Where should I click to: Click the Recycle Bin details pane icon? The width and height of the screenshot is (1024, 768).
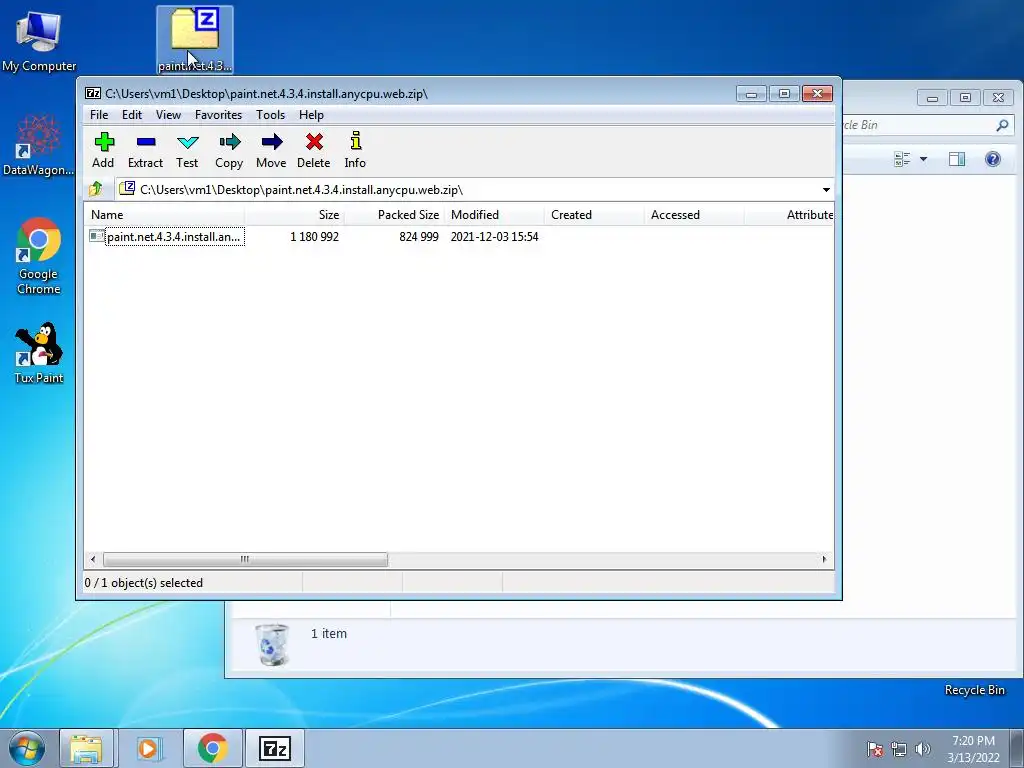point(272,644)
